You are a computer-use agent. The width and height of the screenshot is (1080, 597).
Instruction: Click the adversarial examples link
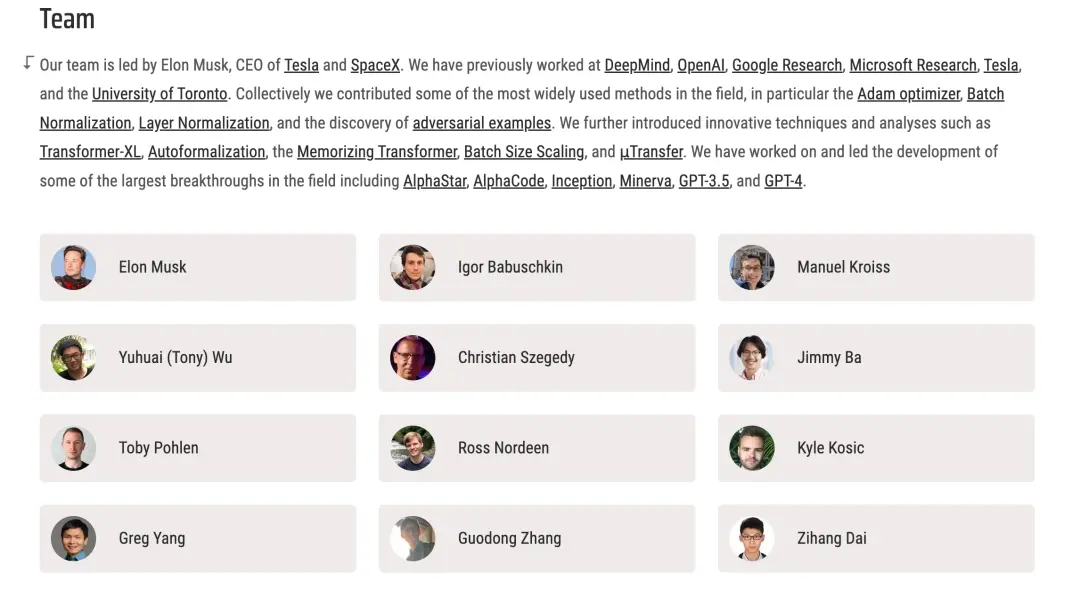[482, 123]
